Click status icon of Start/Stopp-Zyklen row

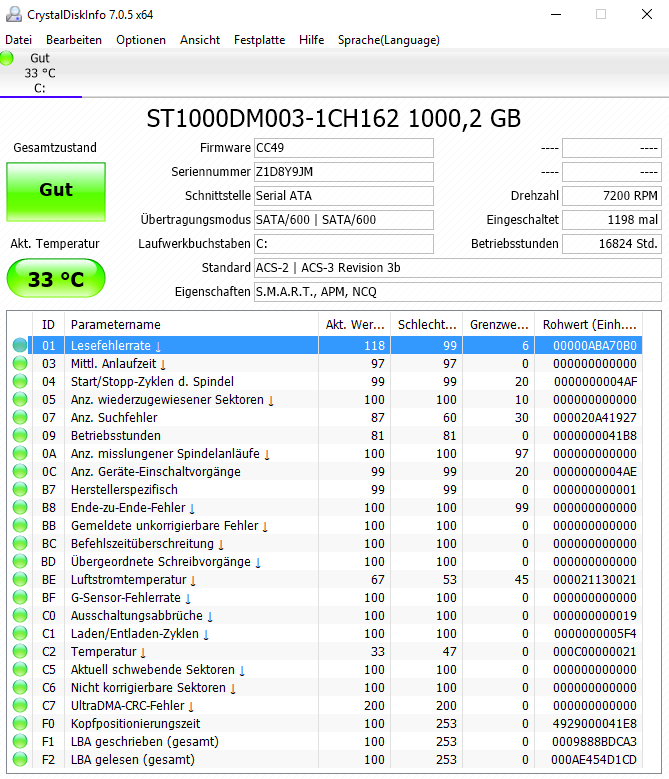pyautogui.click(x=20, y=382)
